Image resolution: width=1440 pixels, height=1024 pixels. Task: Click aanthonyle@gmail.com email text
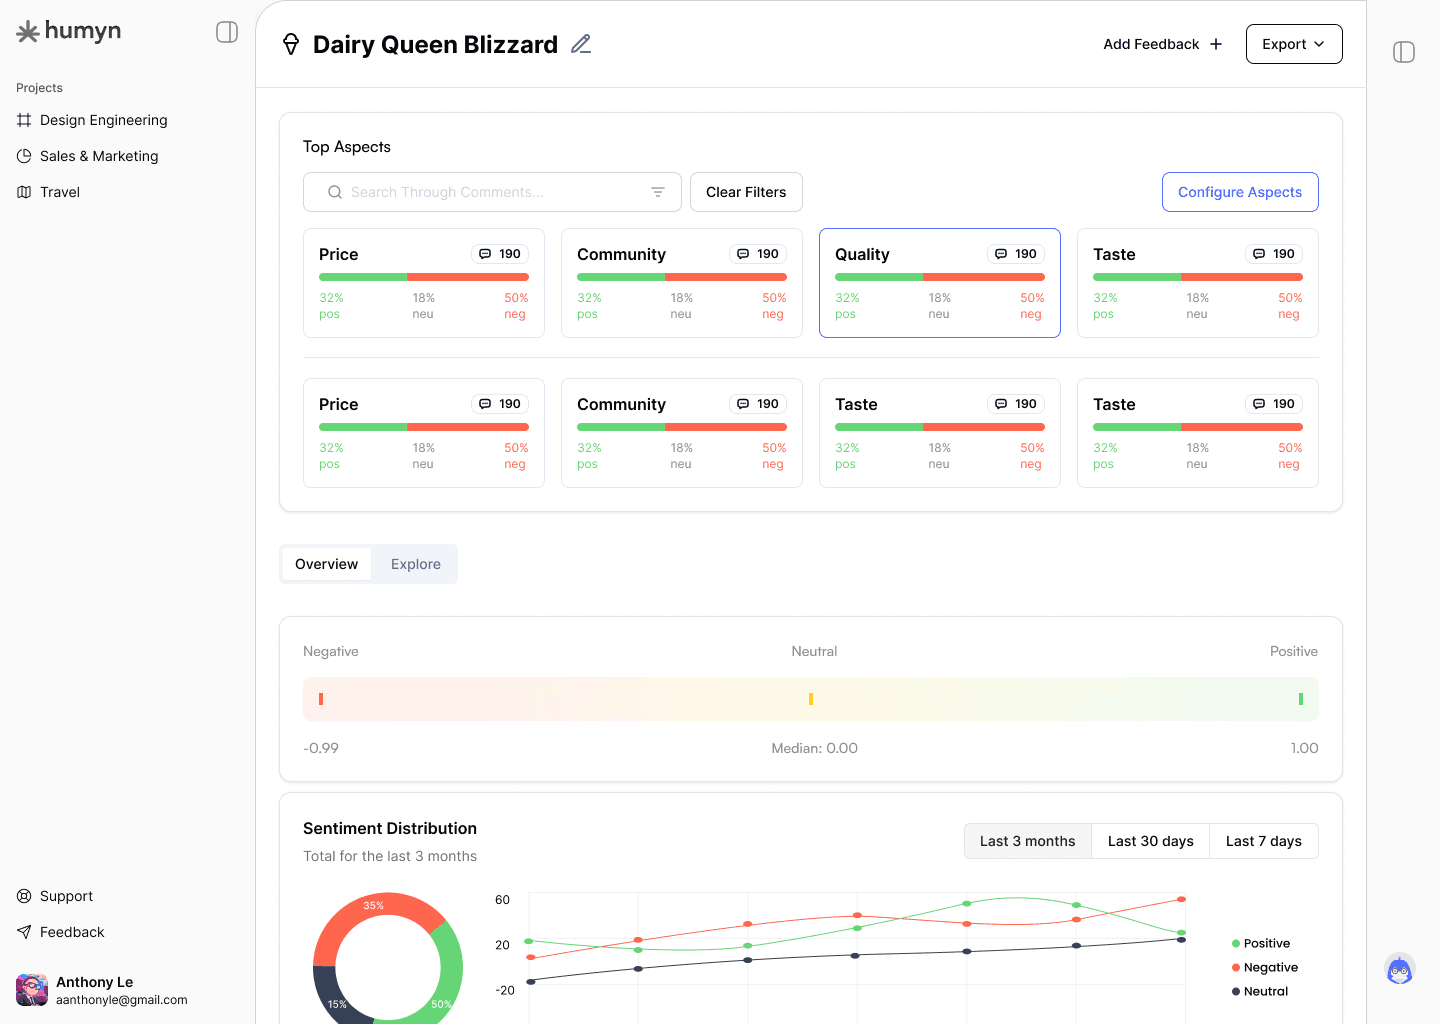coord(122,1000)
